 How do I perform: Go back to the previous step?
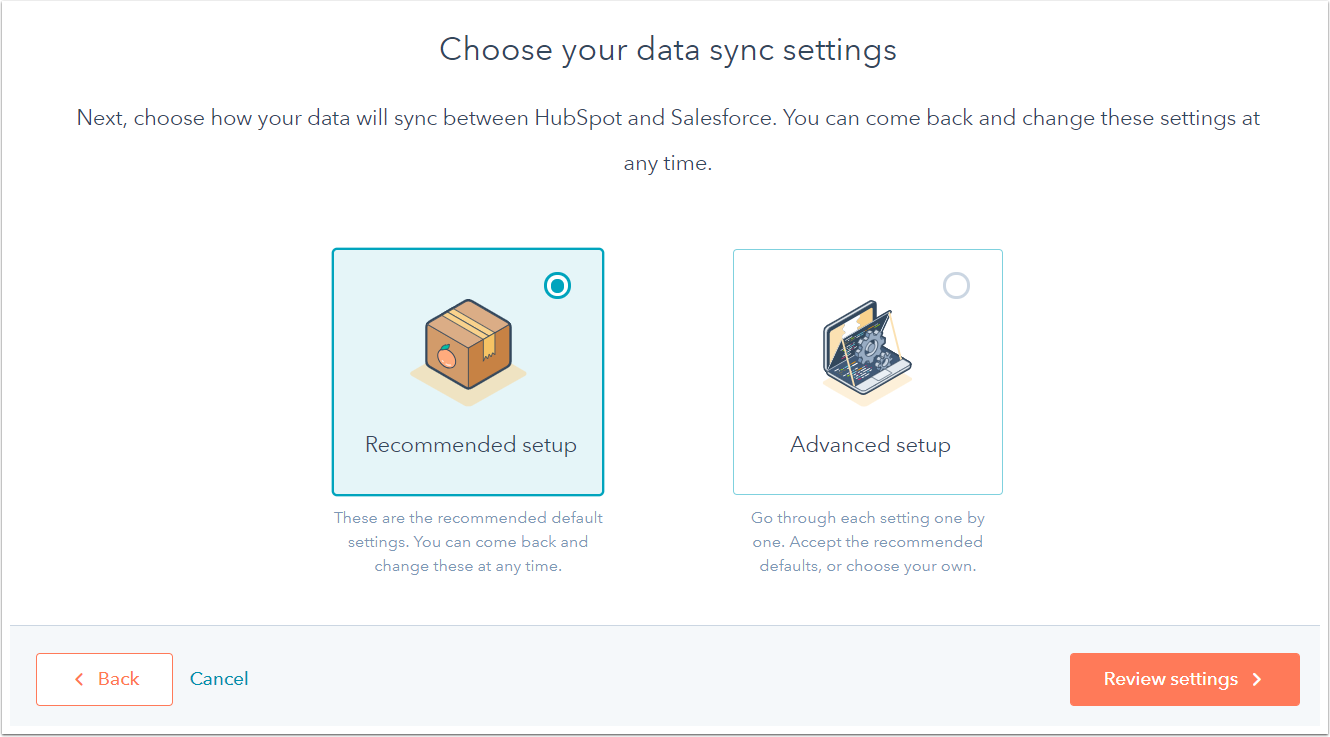104,680
